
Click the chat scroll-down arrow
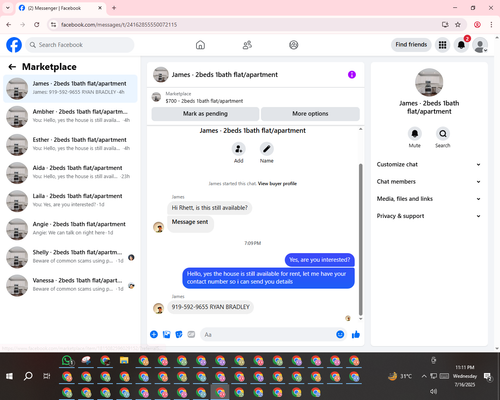[360, 319]
